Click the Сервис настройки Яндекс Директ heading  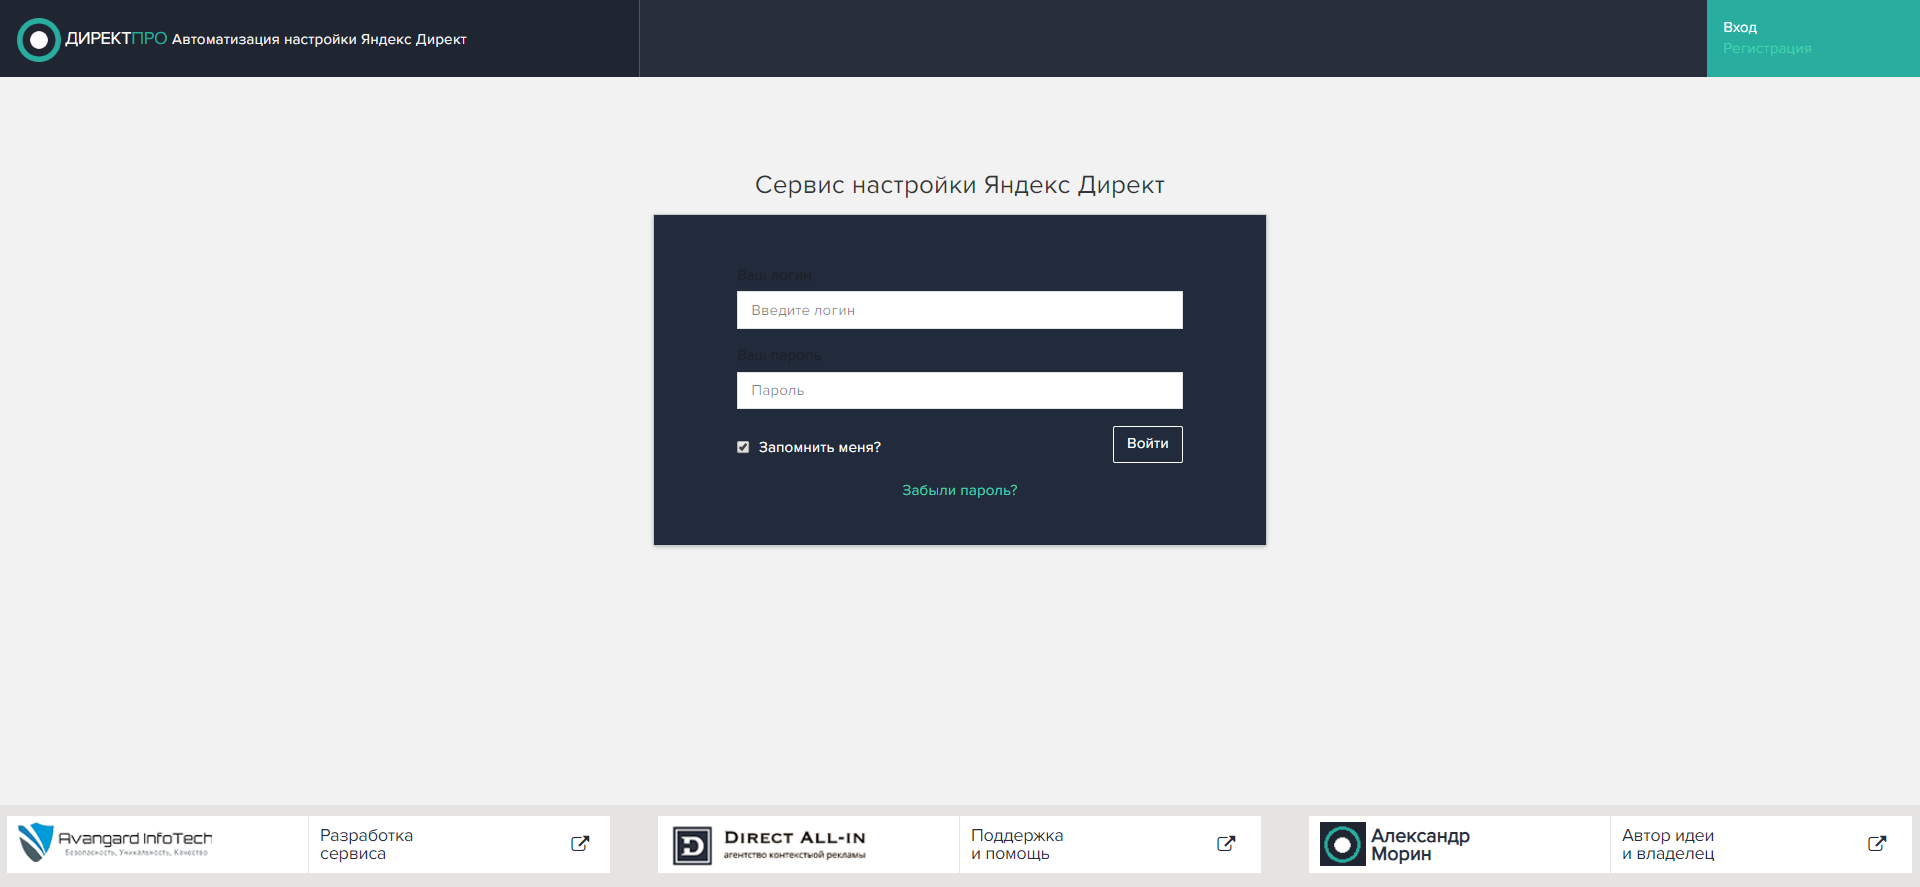pyautogui.click(x=960, y=185)
